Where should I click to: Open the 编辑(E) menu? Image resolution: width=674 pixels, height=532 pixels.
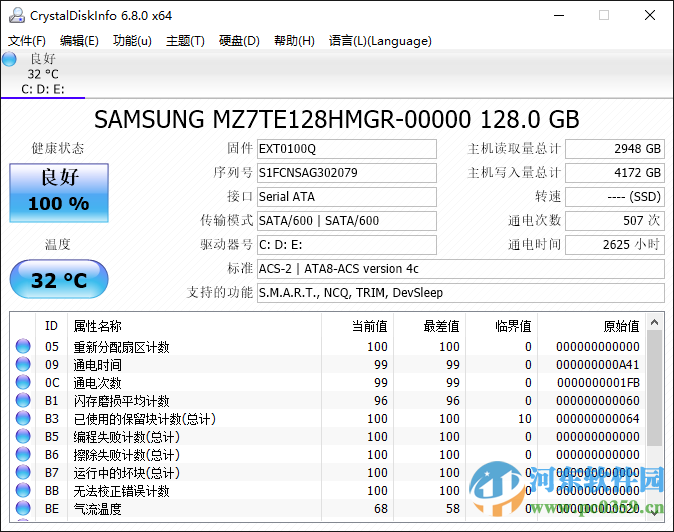point(80,41)
